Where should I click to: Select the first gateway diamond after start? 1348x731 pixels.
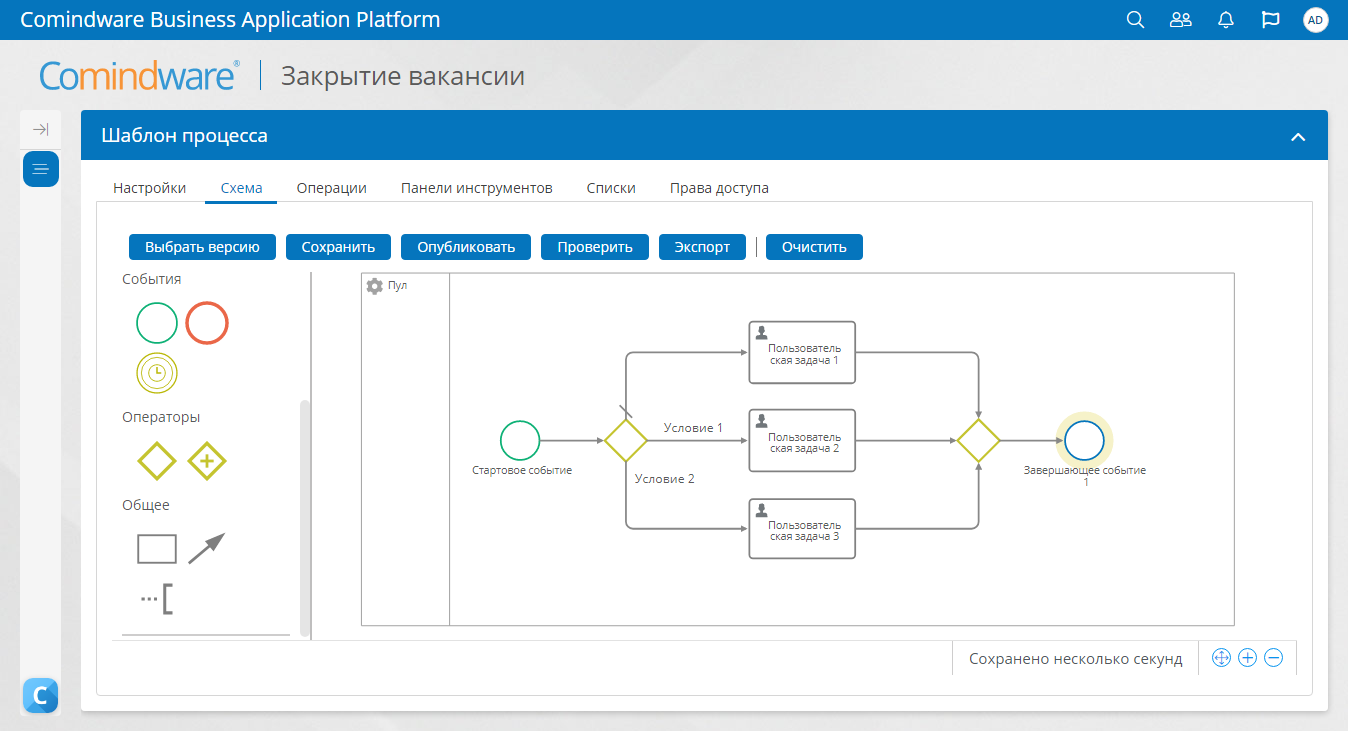(x=626, y=440)
